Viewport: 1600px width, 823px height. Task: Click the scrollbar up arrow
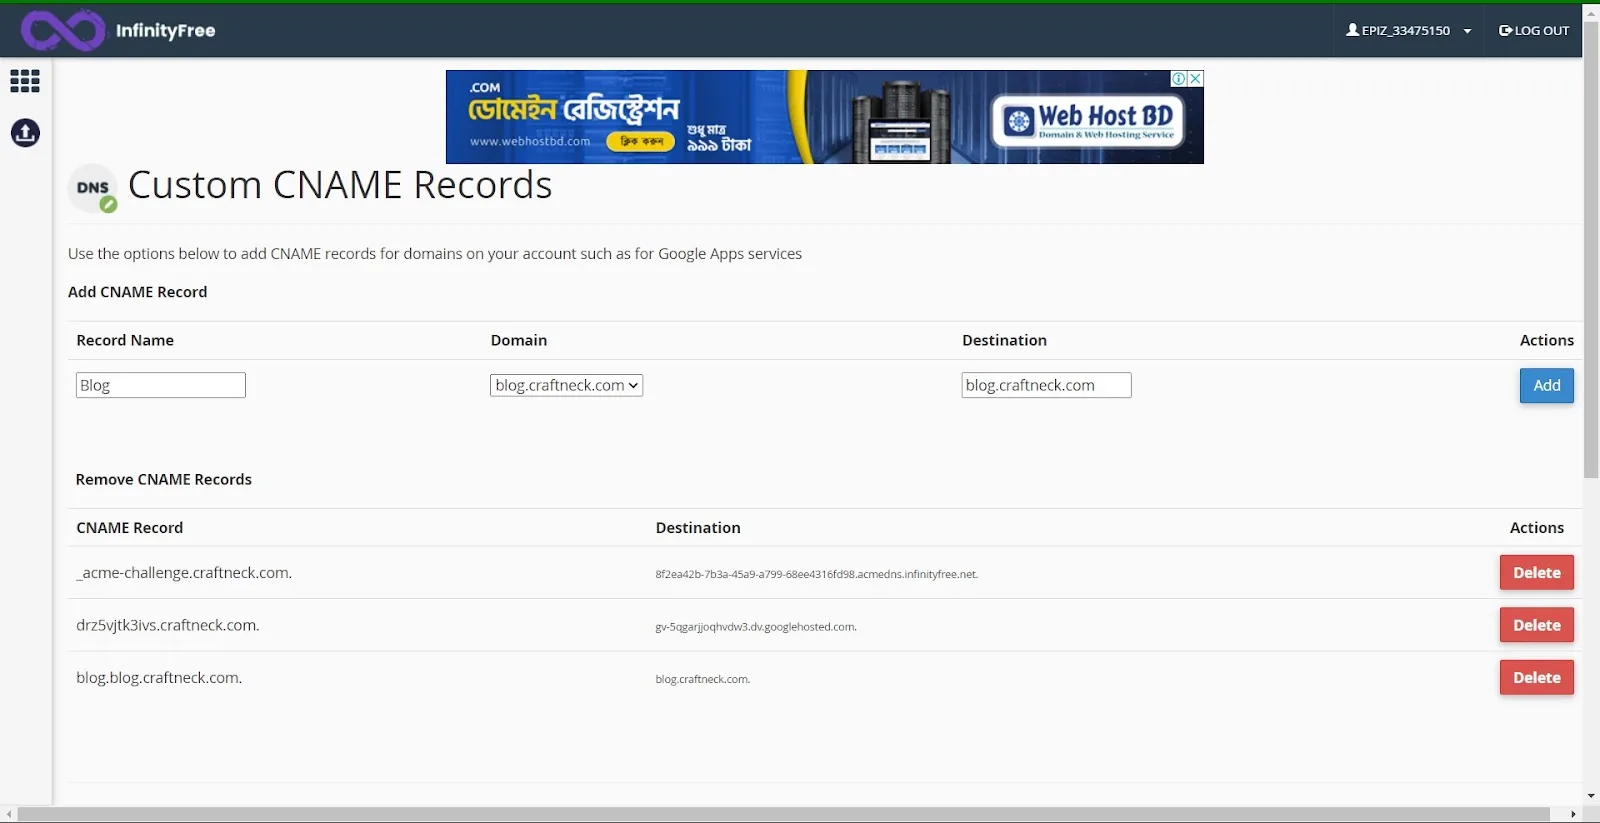coord(1591,12)
